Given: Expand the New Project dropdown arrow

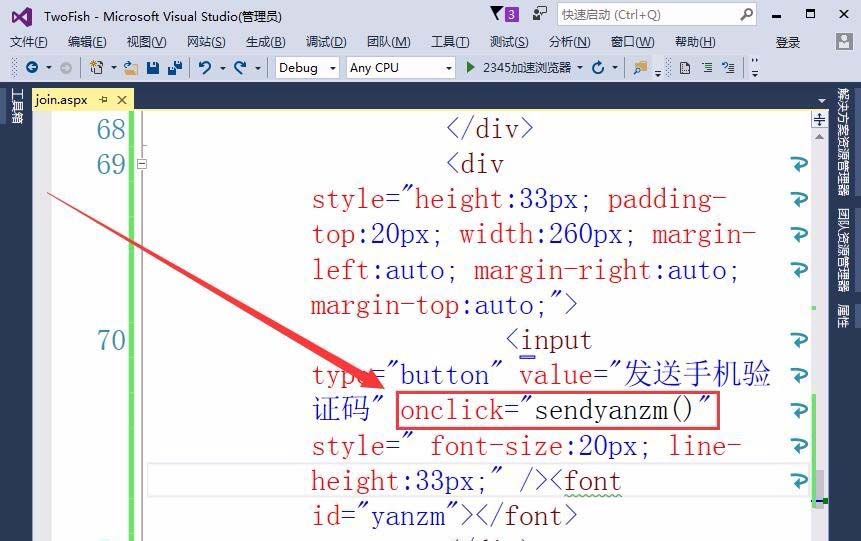Looking at the screenshot, I should [114, 68].
